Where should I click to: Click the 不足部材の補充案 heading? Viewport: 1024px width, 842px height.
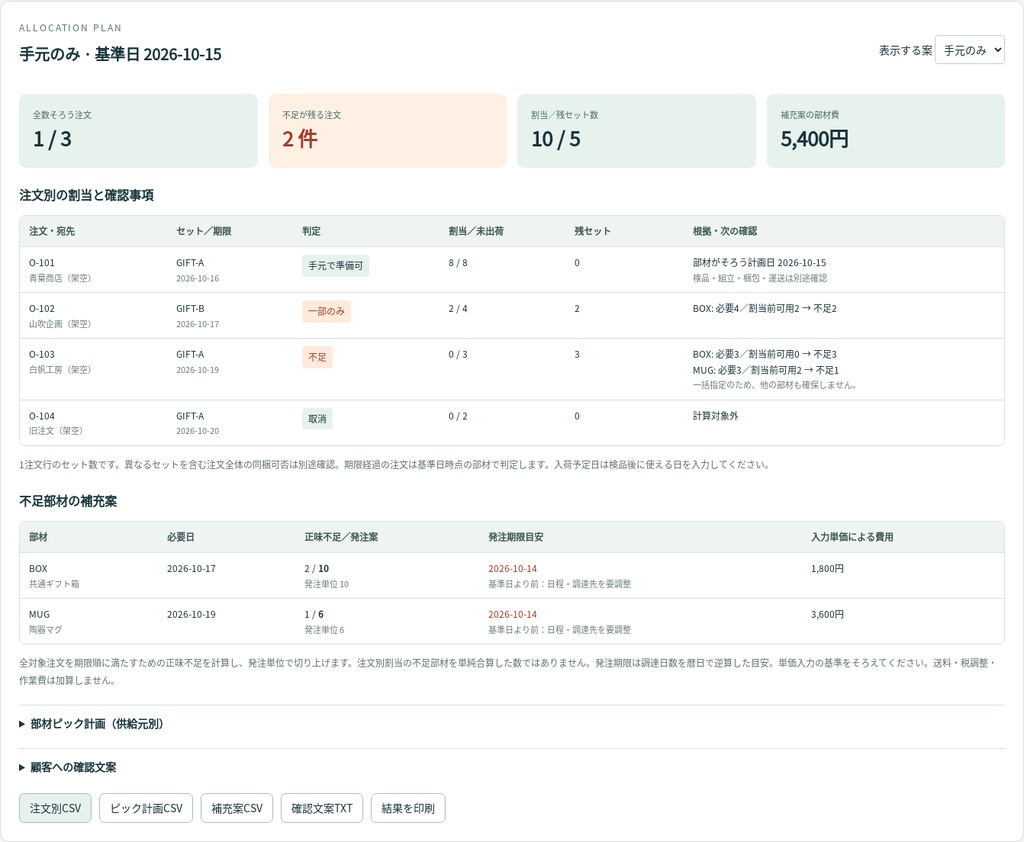68,502
